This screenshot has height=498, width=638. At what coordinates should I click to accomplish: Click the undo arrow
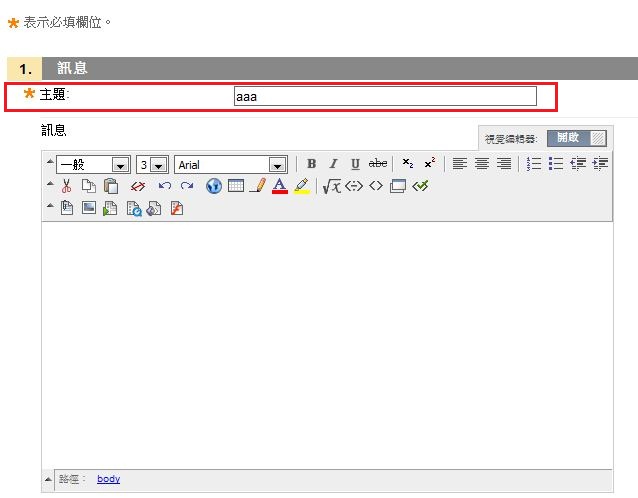(165, 186)
